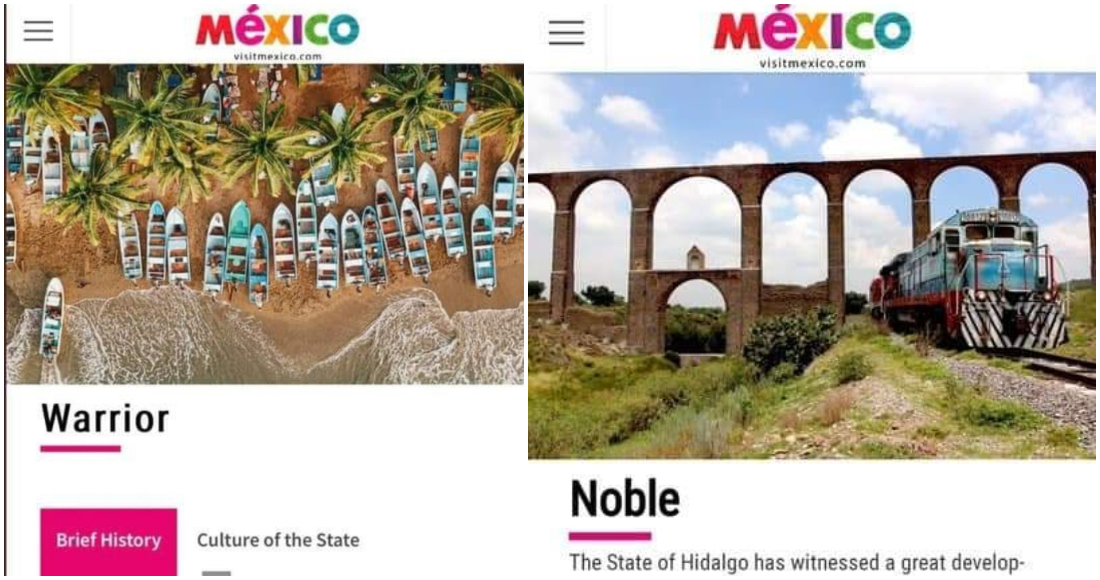
Task: Click the pink underline beneath Warrior
Action: click(80, 449)
